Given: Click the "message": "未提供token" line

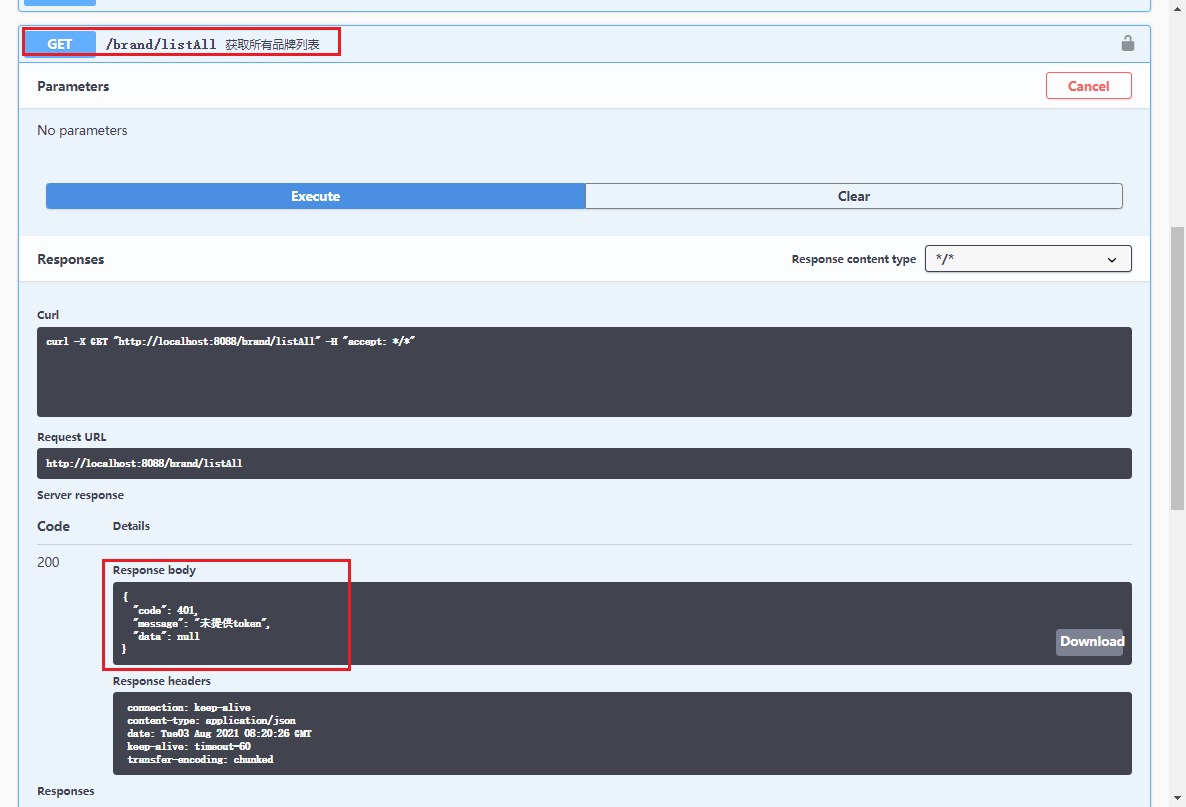Looking at the screenshot, I should [x=201, y=623].
